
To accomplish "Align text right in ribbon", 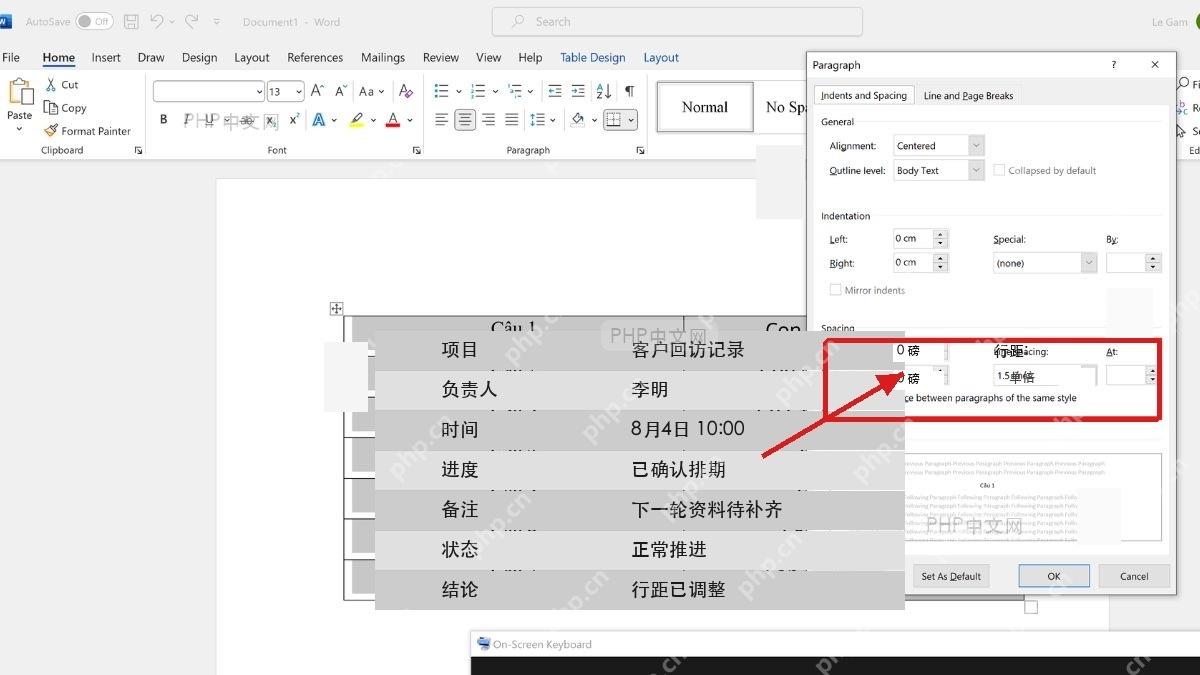I will [488, 120].
